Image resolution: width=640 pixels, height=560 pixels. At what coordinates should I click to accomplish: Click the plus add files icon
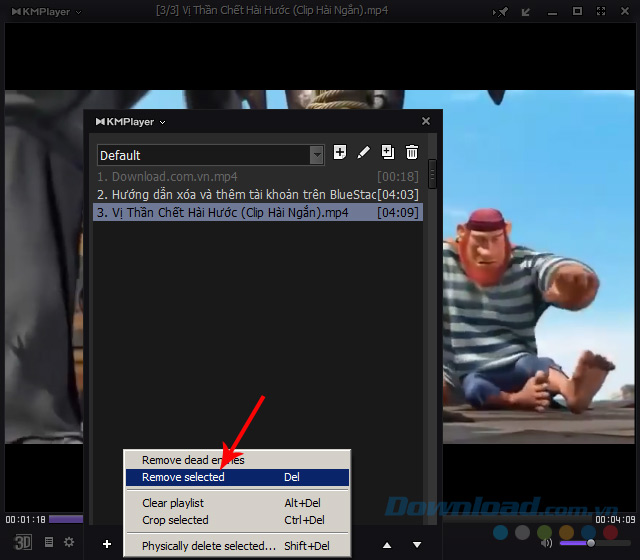(x=106, y=544)
